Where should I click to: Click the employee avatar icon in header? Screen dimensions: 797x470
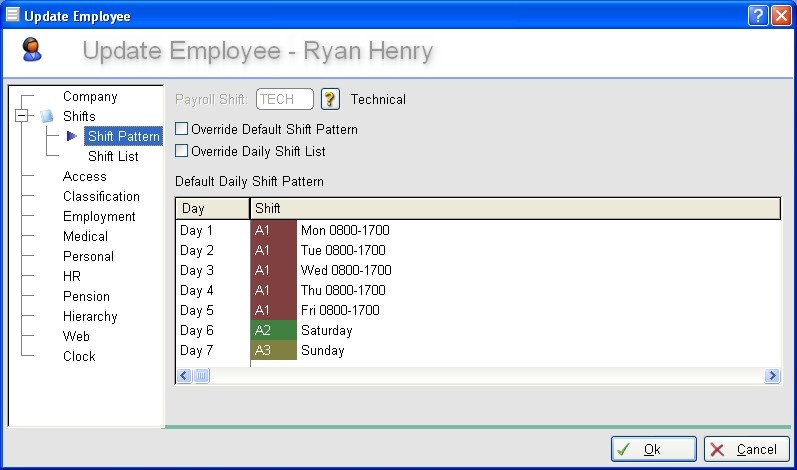[x=32, y=50]
